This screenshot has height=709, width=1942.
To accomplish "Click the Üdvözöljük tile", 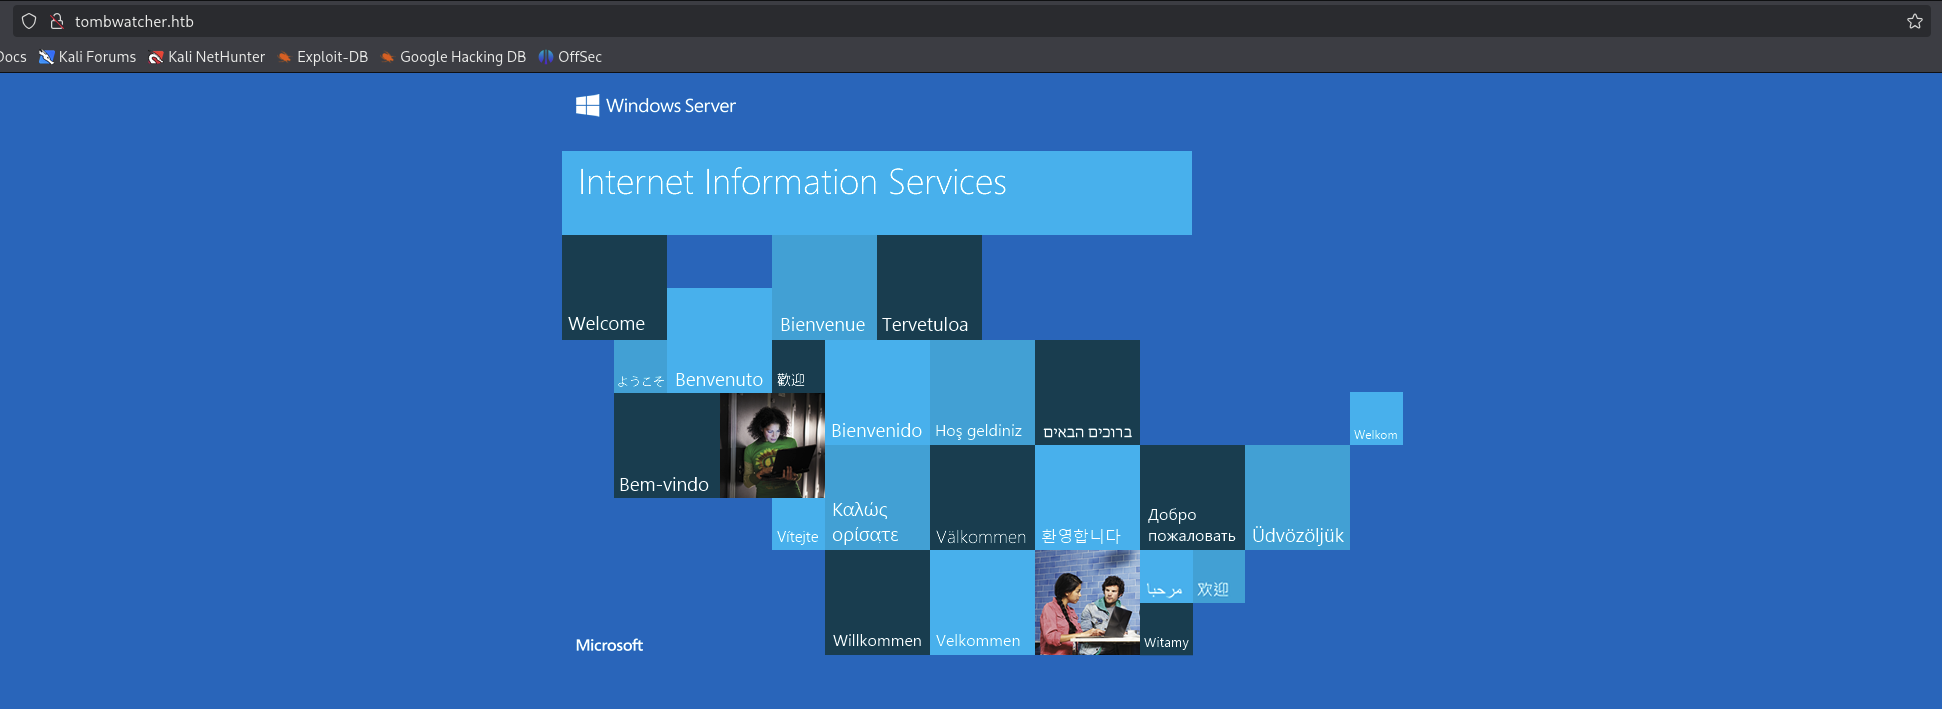I will coord(1297,497).
